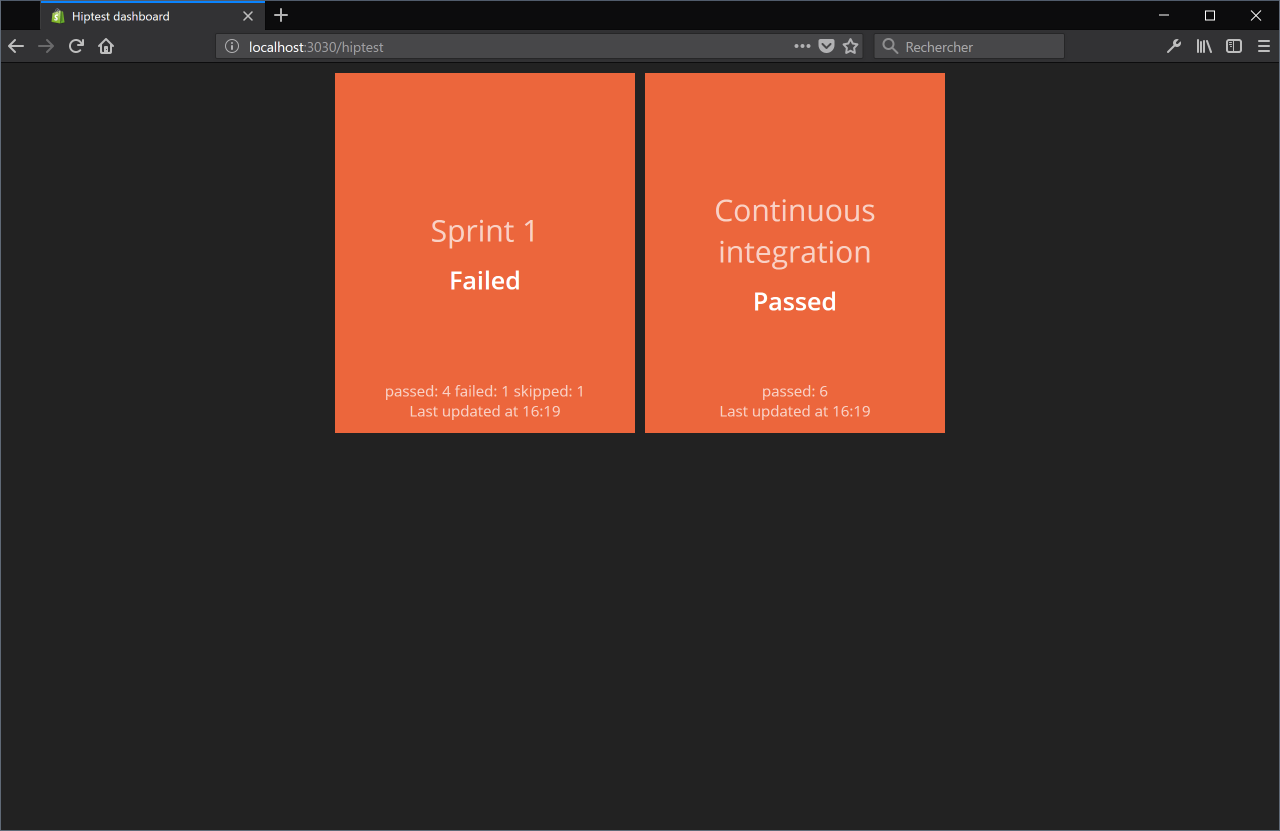Go back with the browser back arrow

pos(16,46)
